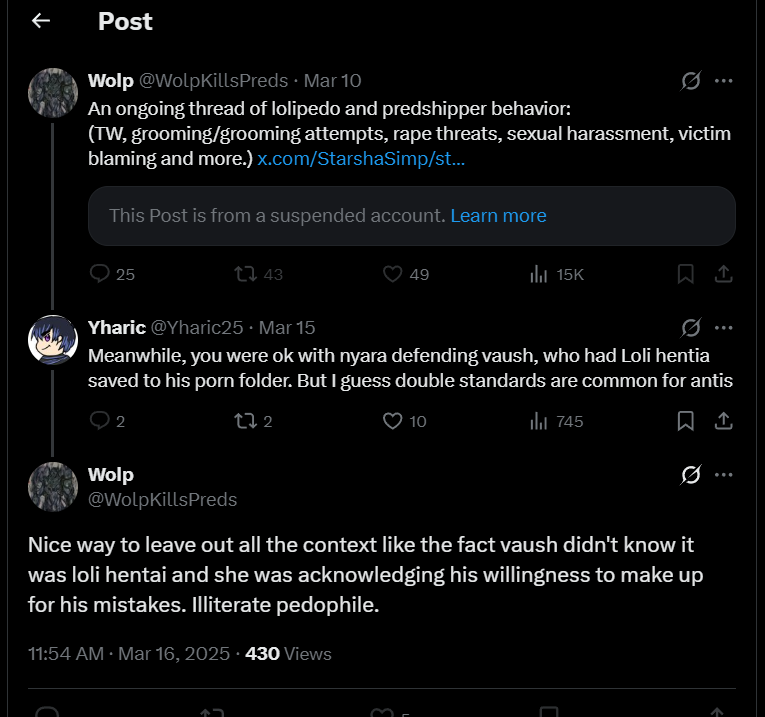The height and width of the screenshot is (717, 765).
Task: Open Yharic's profile avatar
Action: coord(53,340)
